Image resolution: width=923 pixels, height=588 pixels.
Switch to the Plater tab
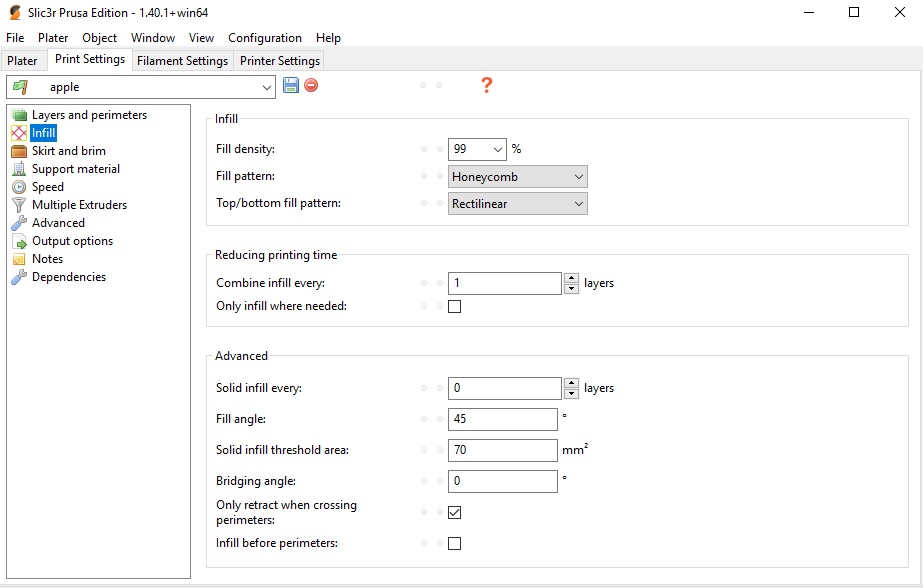22,61
